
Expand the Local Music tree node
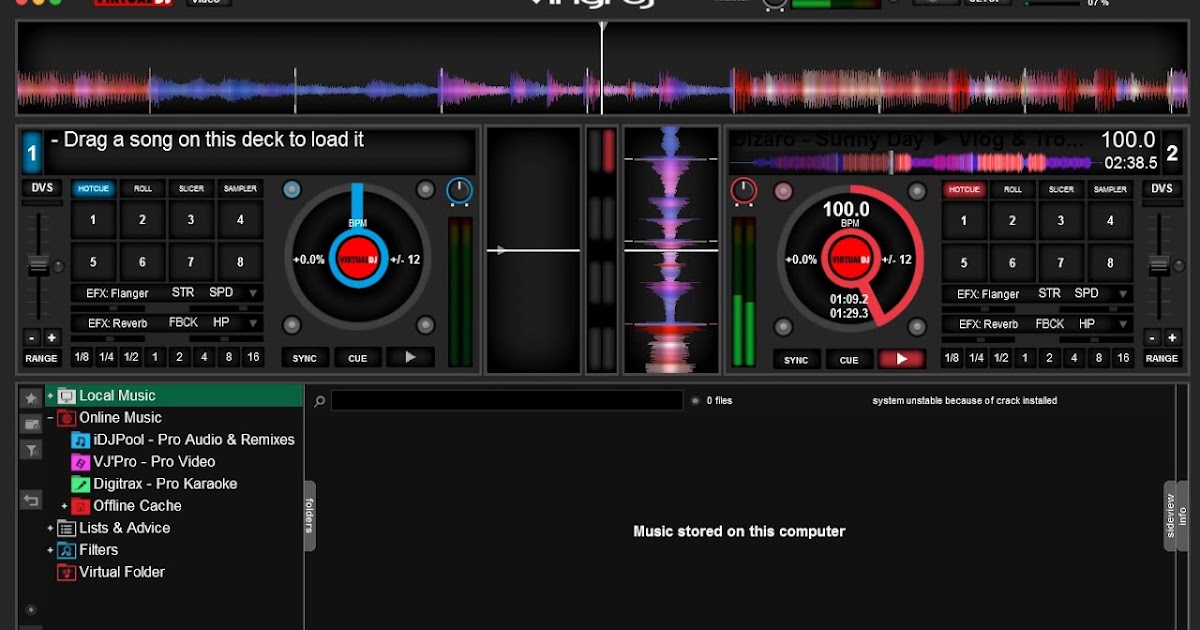click(50, 396)
